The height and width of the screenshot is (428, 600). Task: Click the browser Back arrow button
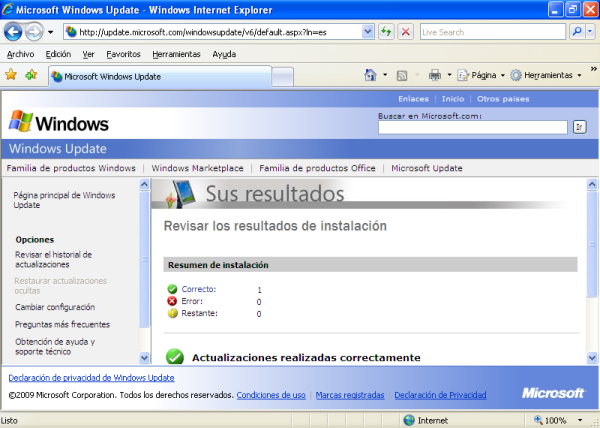coord(16,32)
